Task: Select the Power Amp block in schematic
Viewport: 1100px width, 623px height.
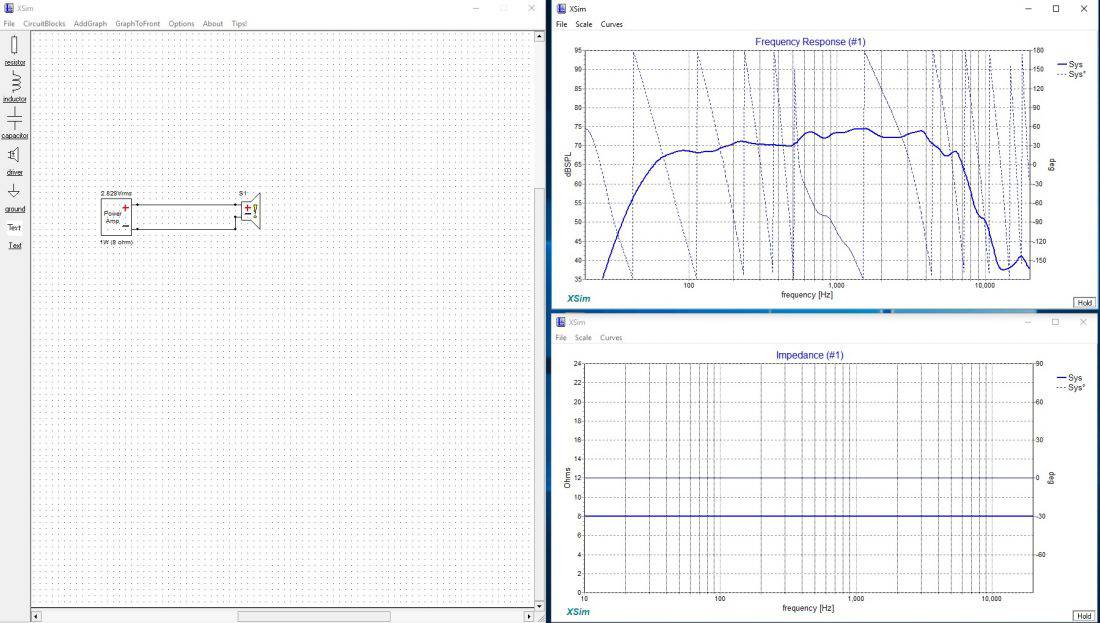Action: pos(116,216)
